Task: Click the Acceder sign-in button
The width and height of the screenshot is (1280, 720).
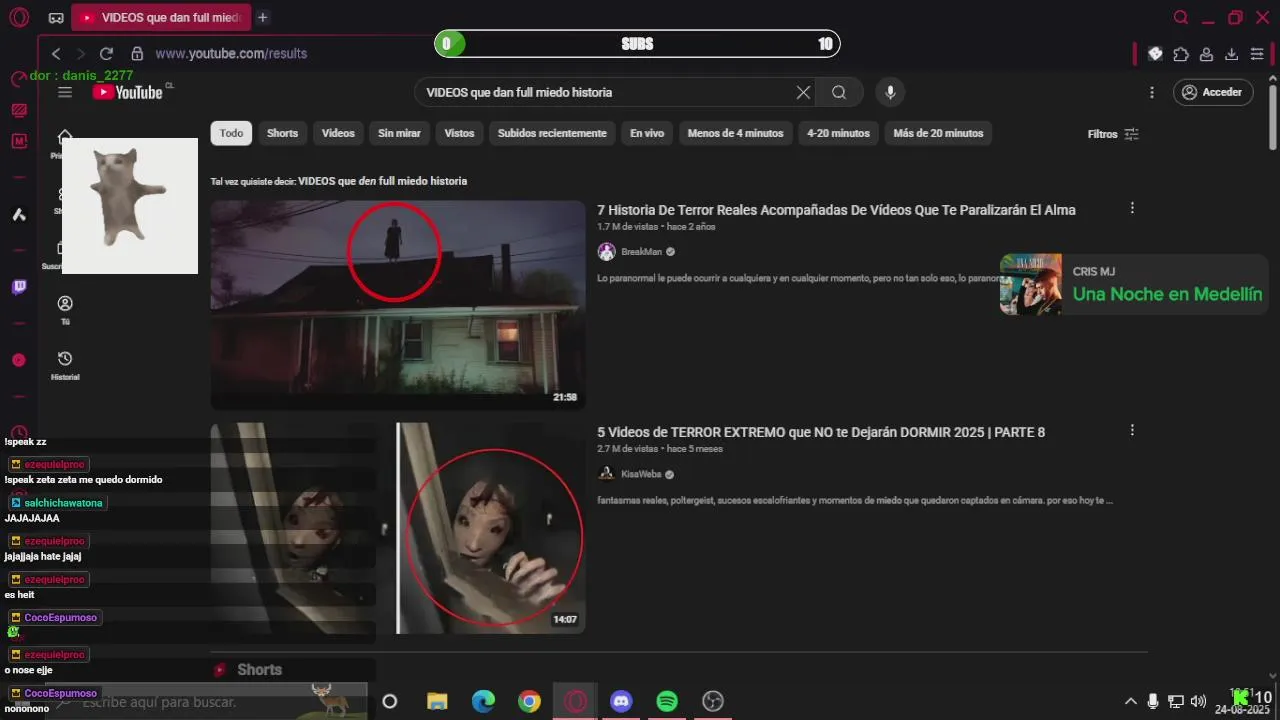Action: tap(1213, 92)
